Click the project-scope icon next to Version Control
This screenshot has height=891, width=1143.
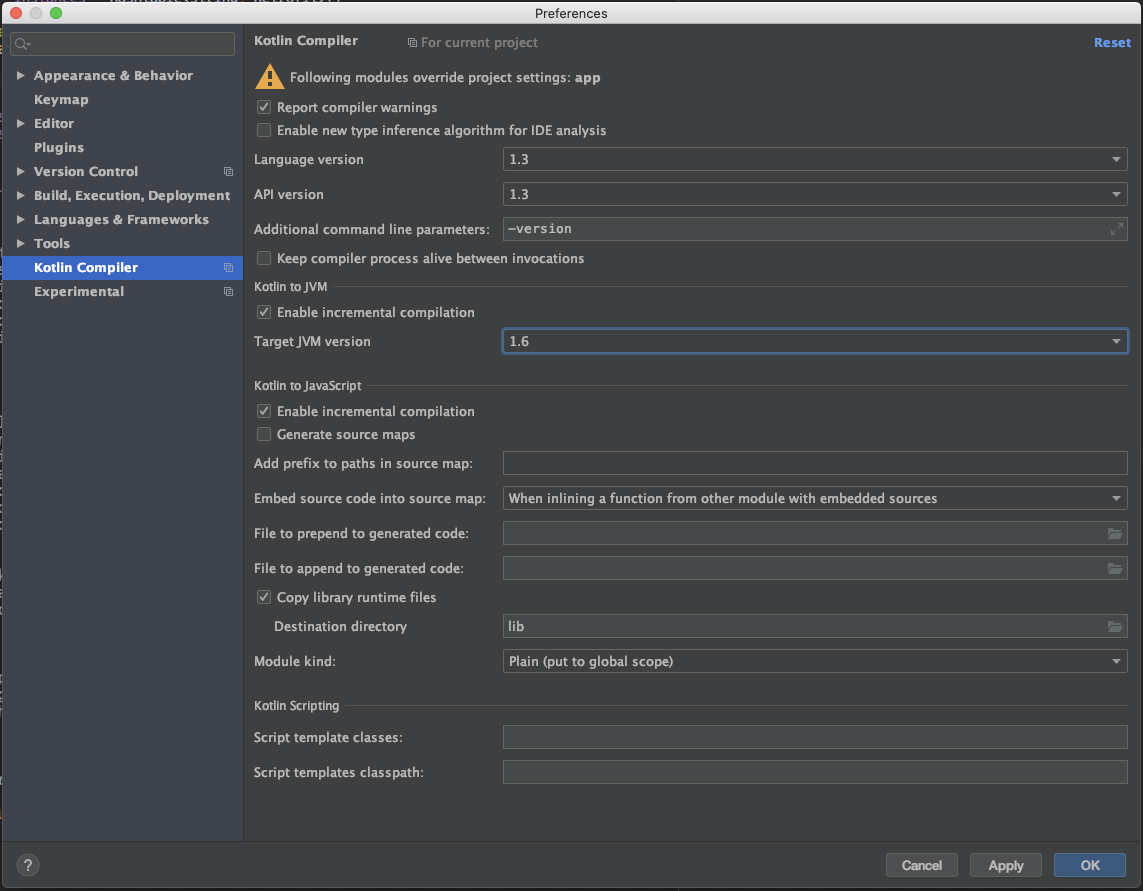tap(228, 171)
